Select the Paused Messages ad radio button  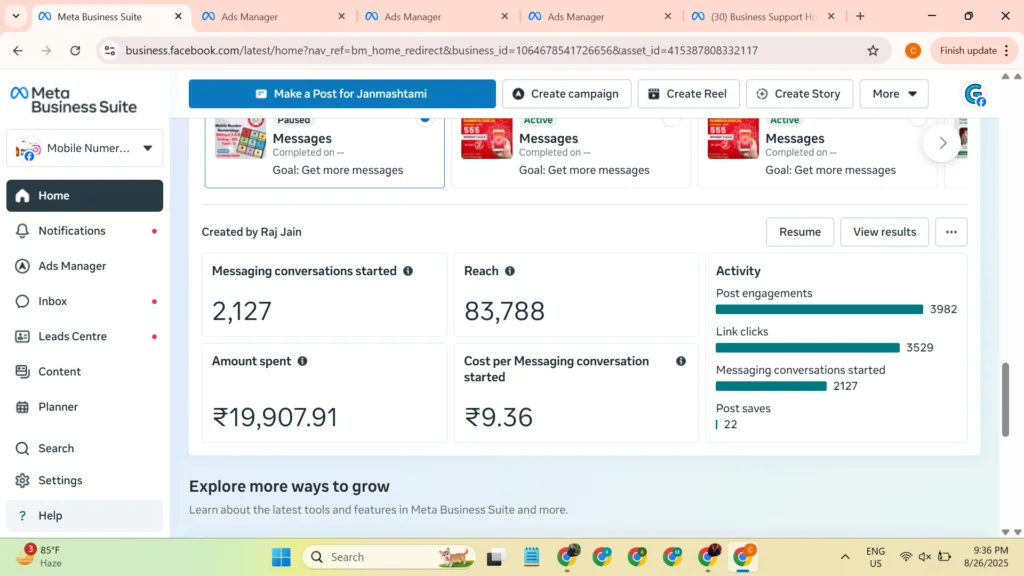425,119
